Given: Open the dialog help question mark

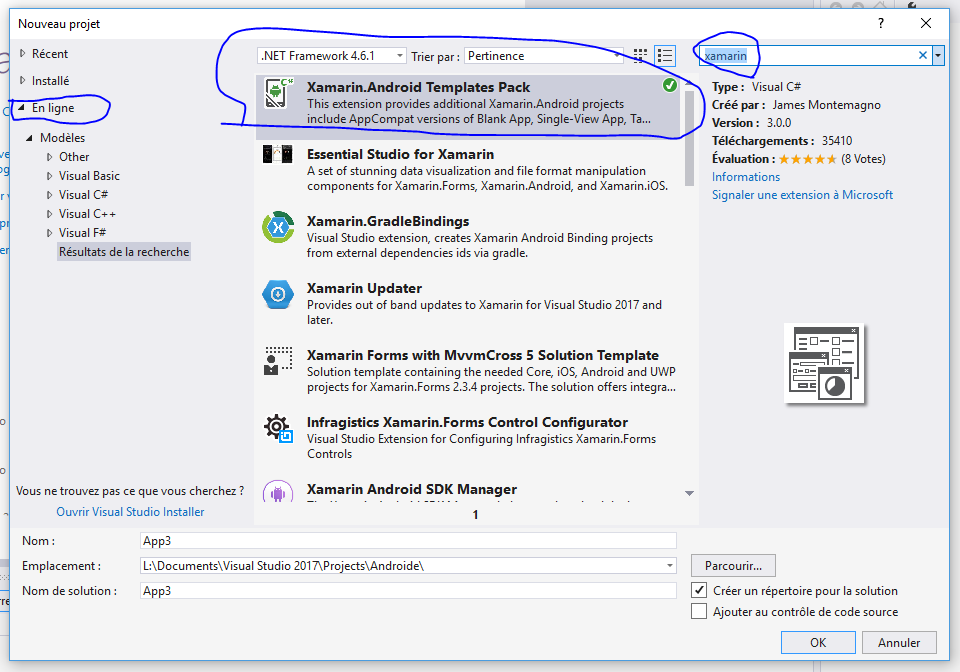Looking at the screenshot, I should (x=880, y=23).
